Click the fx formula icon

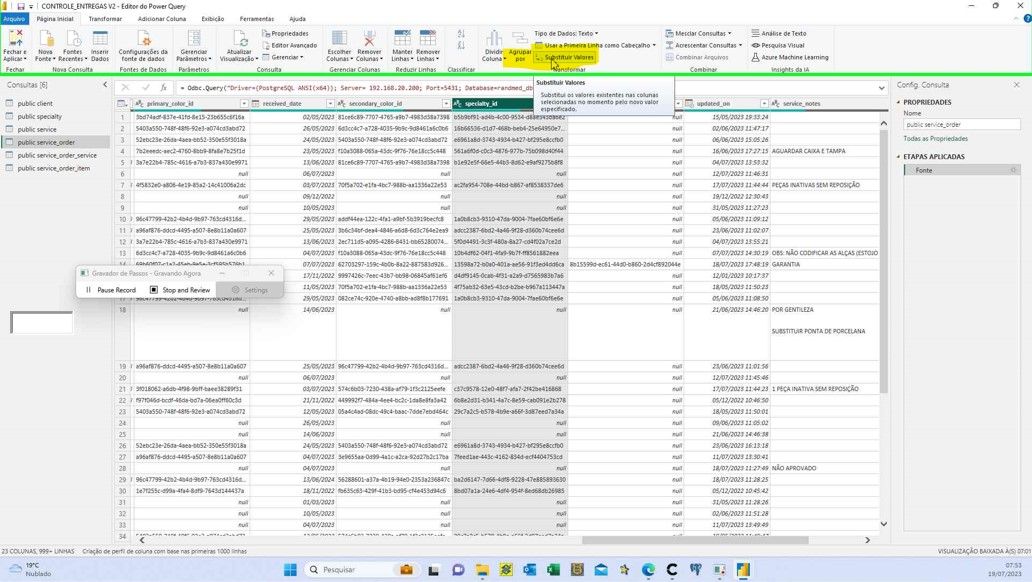(x=164, y=87)
